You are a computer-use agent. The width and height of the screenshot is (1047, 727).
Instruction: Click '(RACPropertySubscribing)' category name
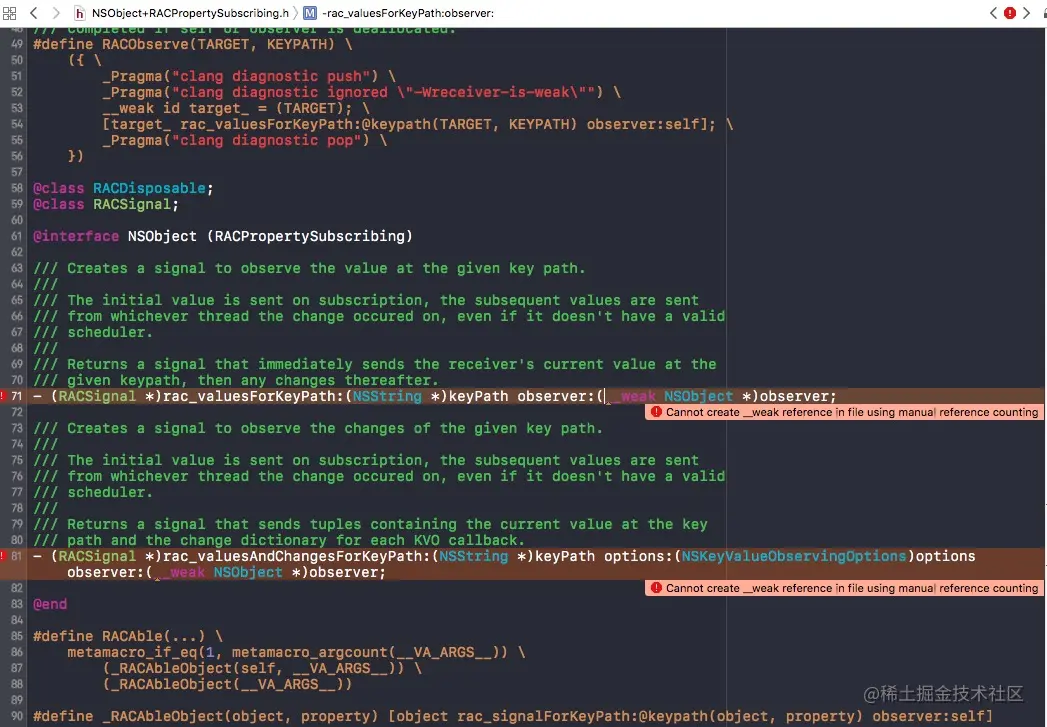[310, 236]
